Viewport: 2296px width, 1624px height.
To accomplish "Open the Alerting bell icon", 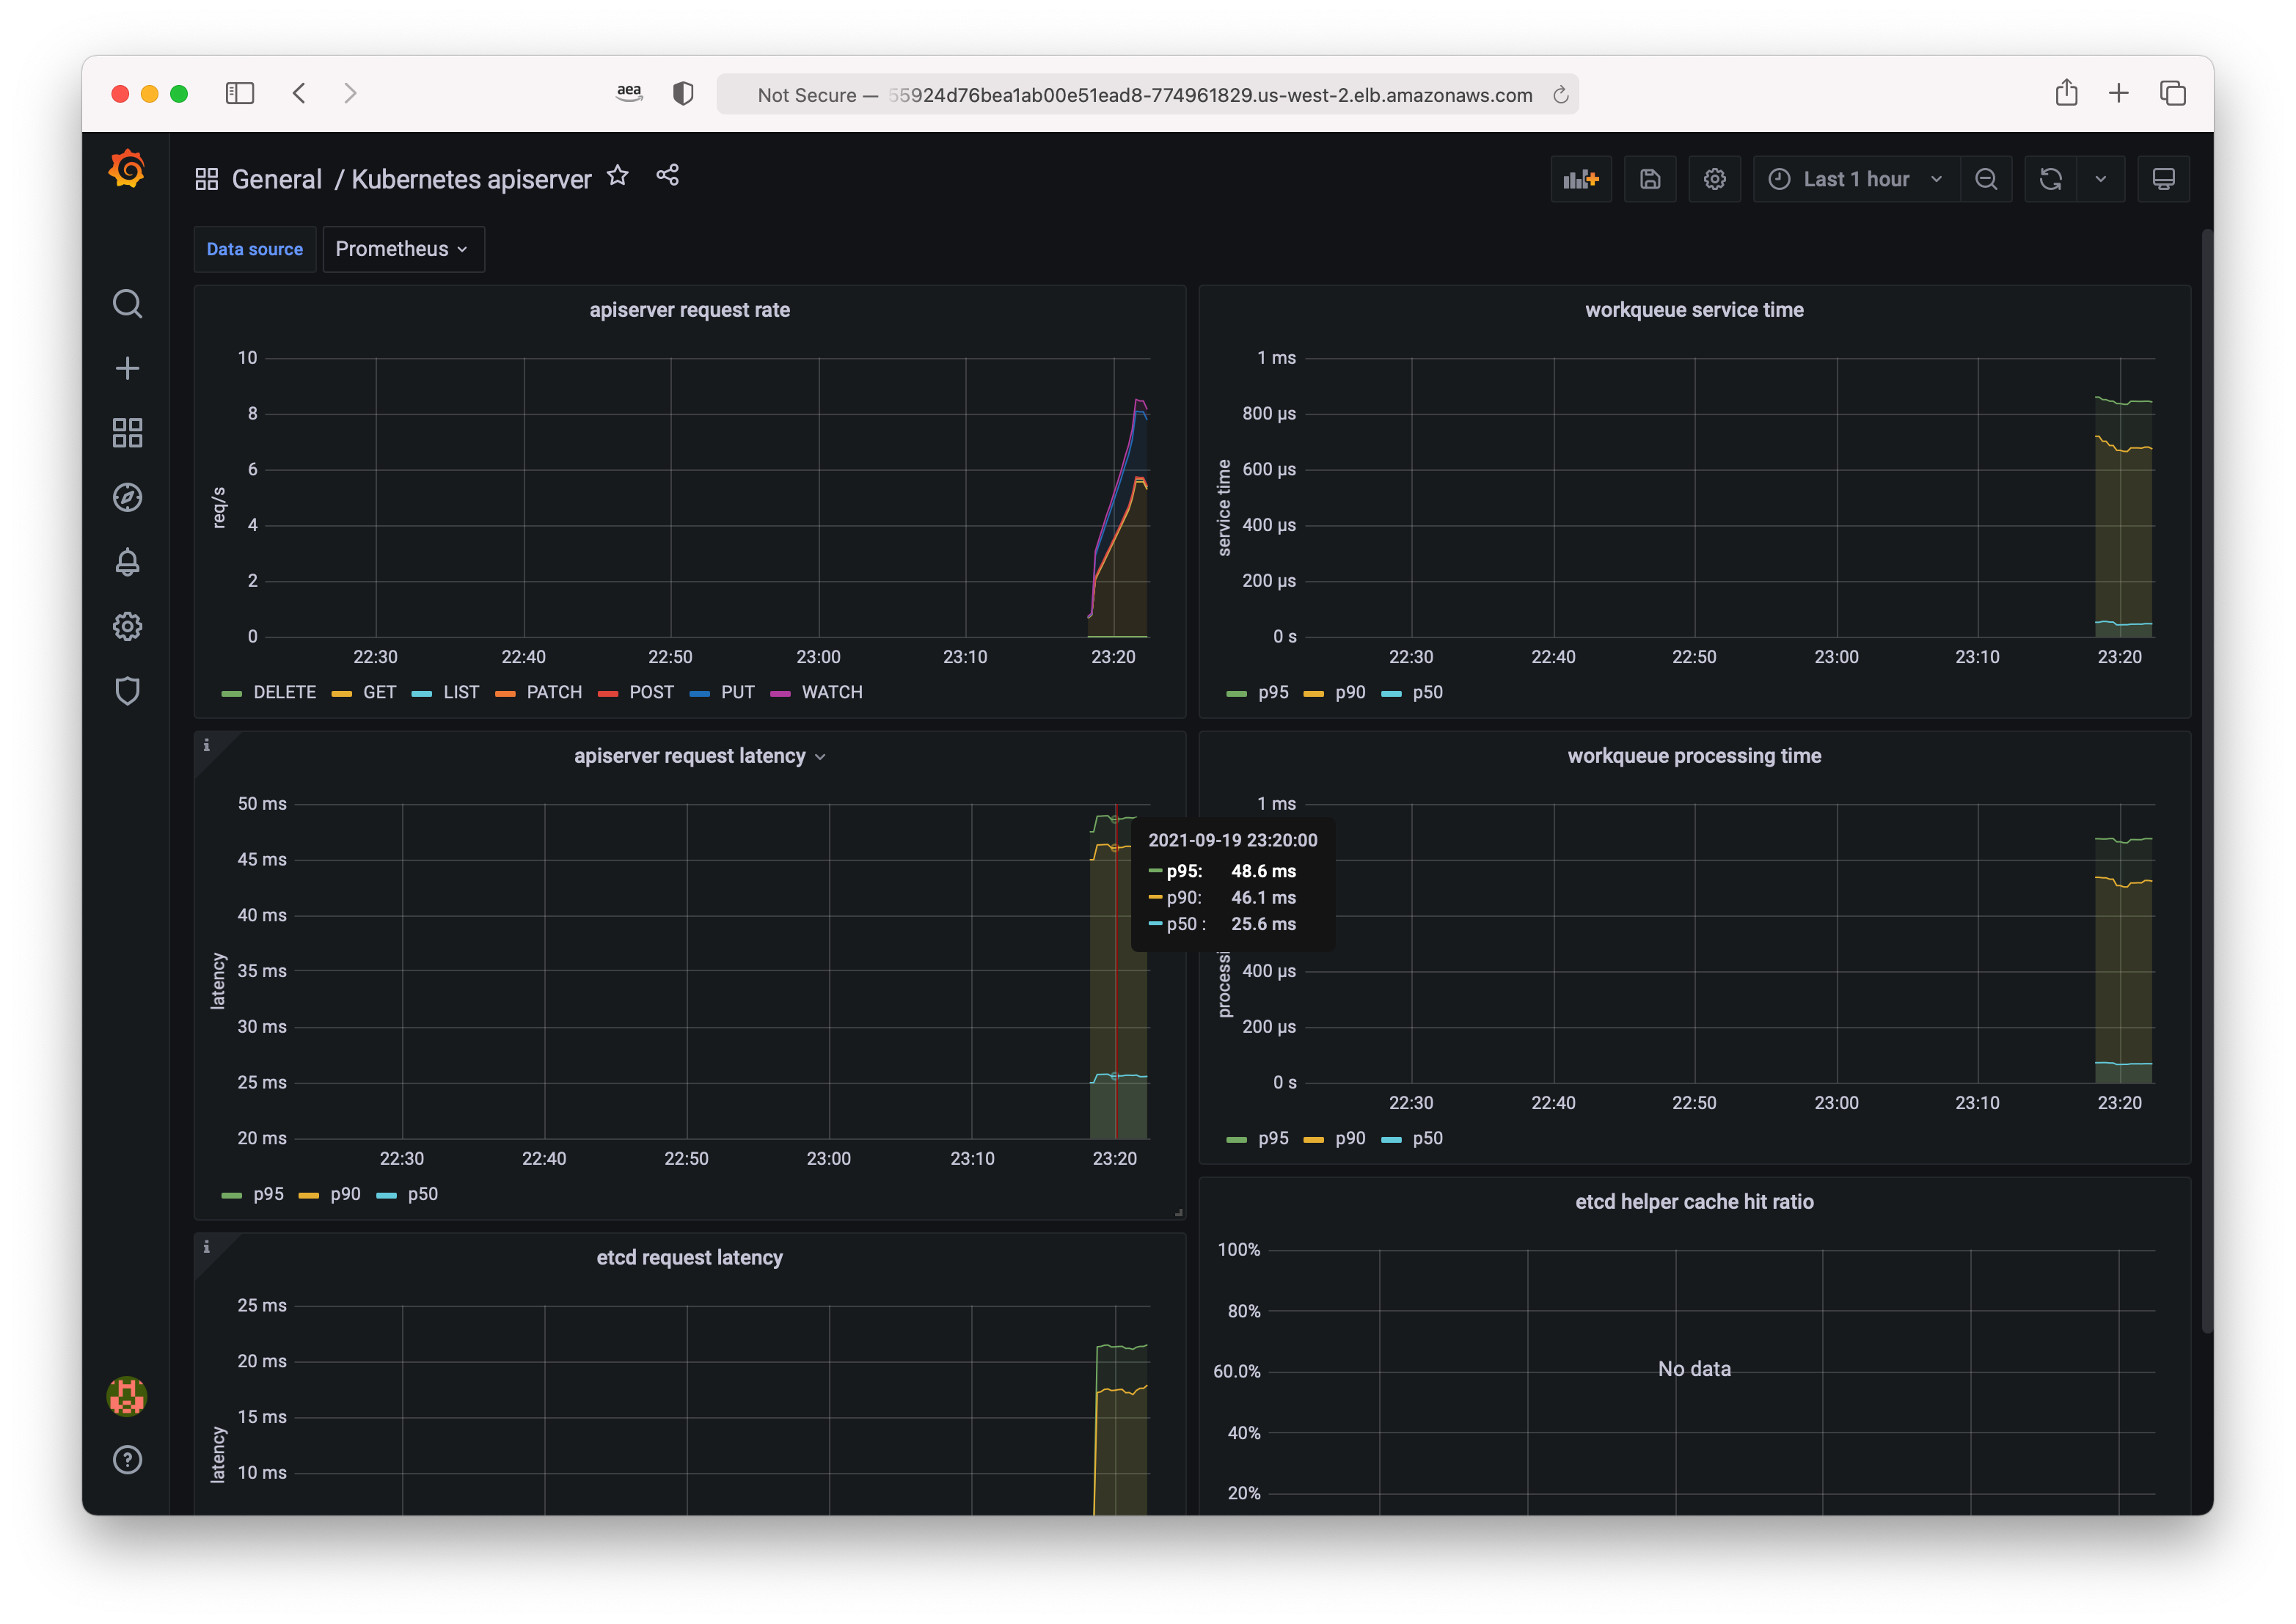I will (x=127, y=562).
